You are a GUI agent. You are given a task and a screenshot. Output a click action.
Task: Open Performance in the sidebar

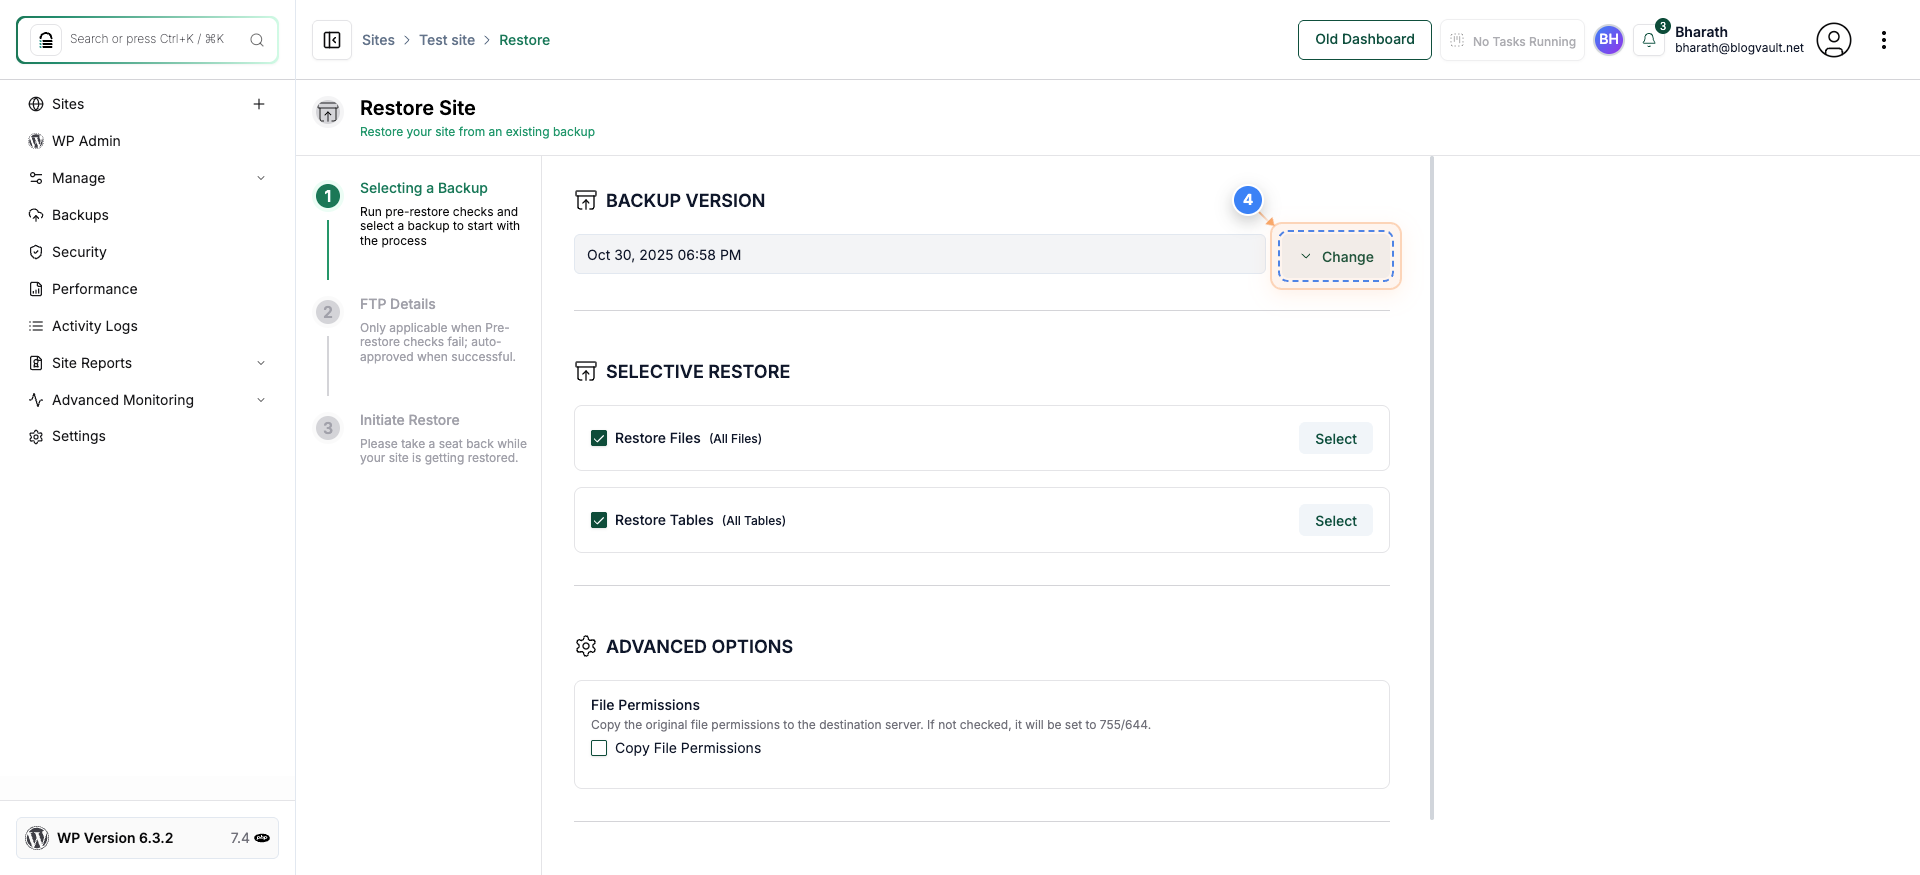pos(95,289)
